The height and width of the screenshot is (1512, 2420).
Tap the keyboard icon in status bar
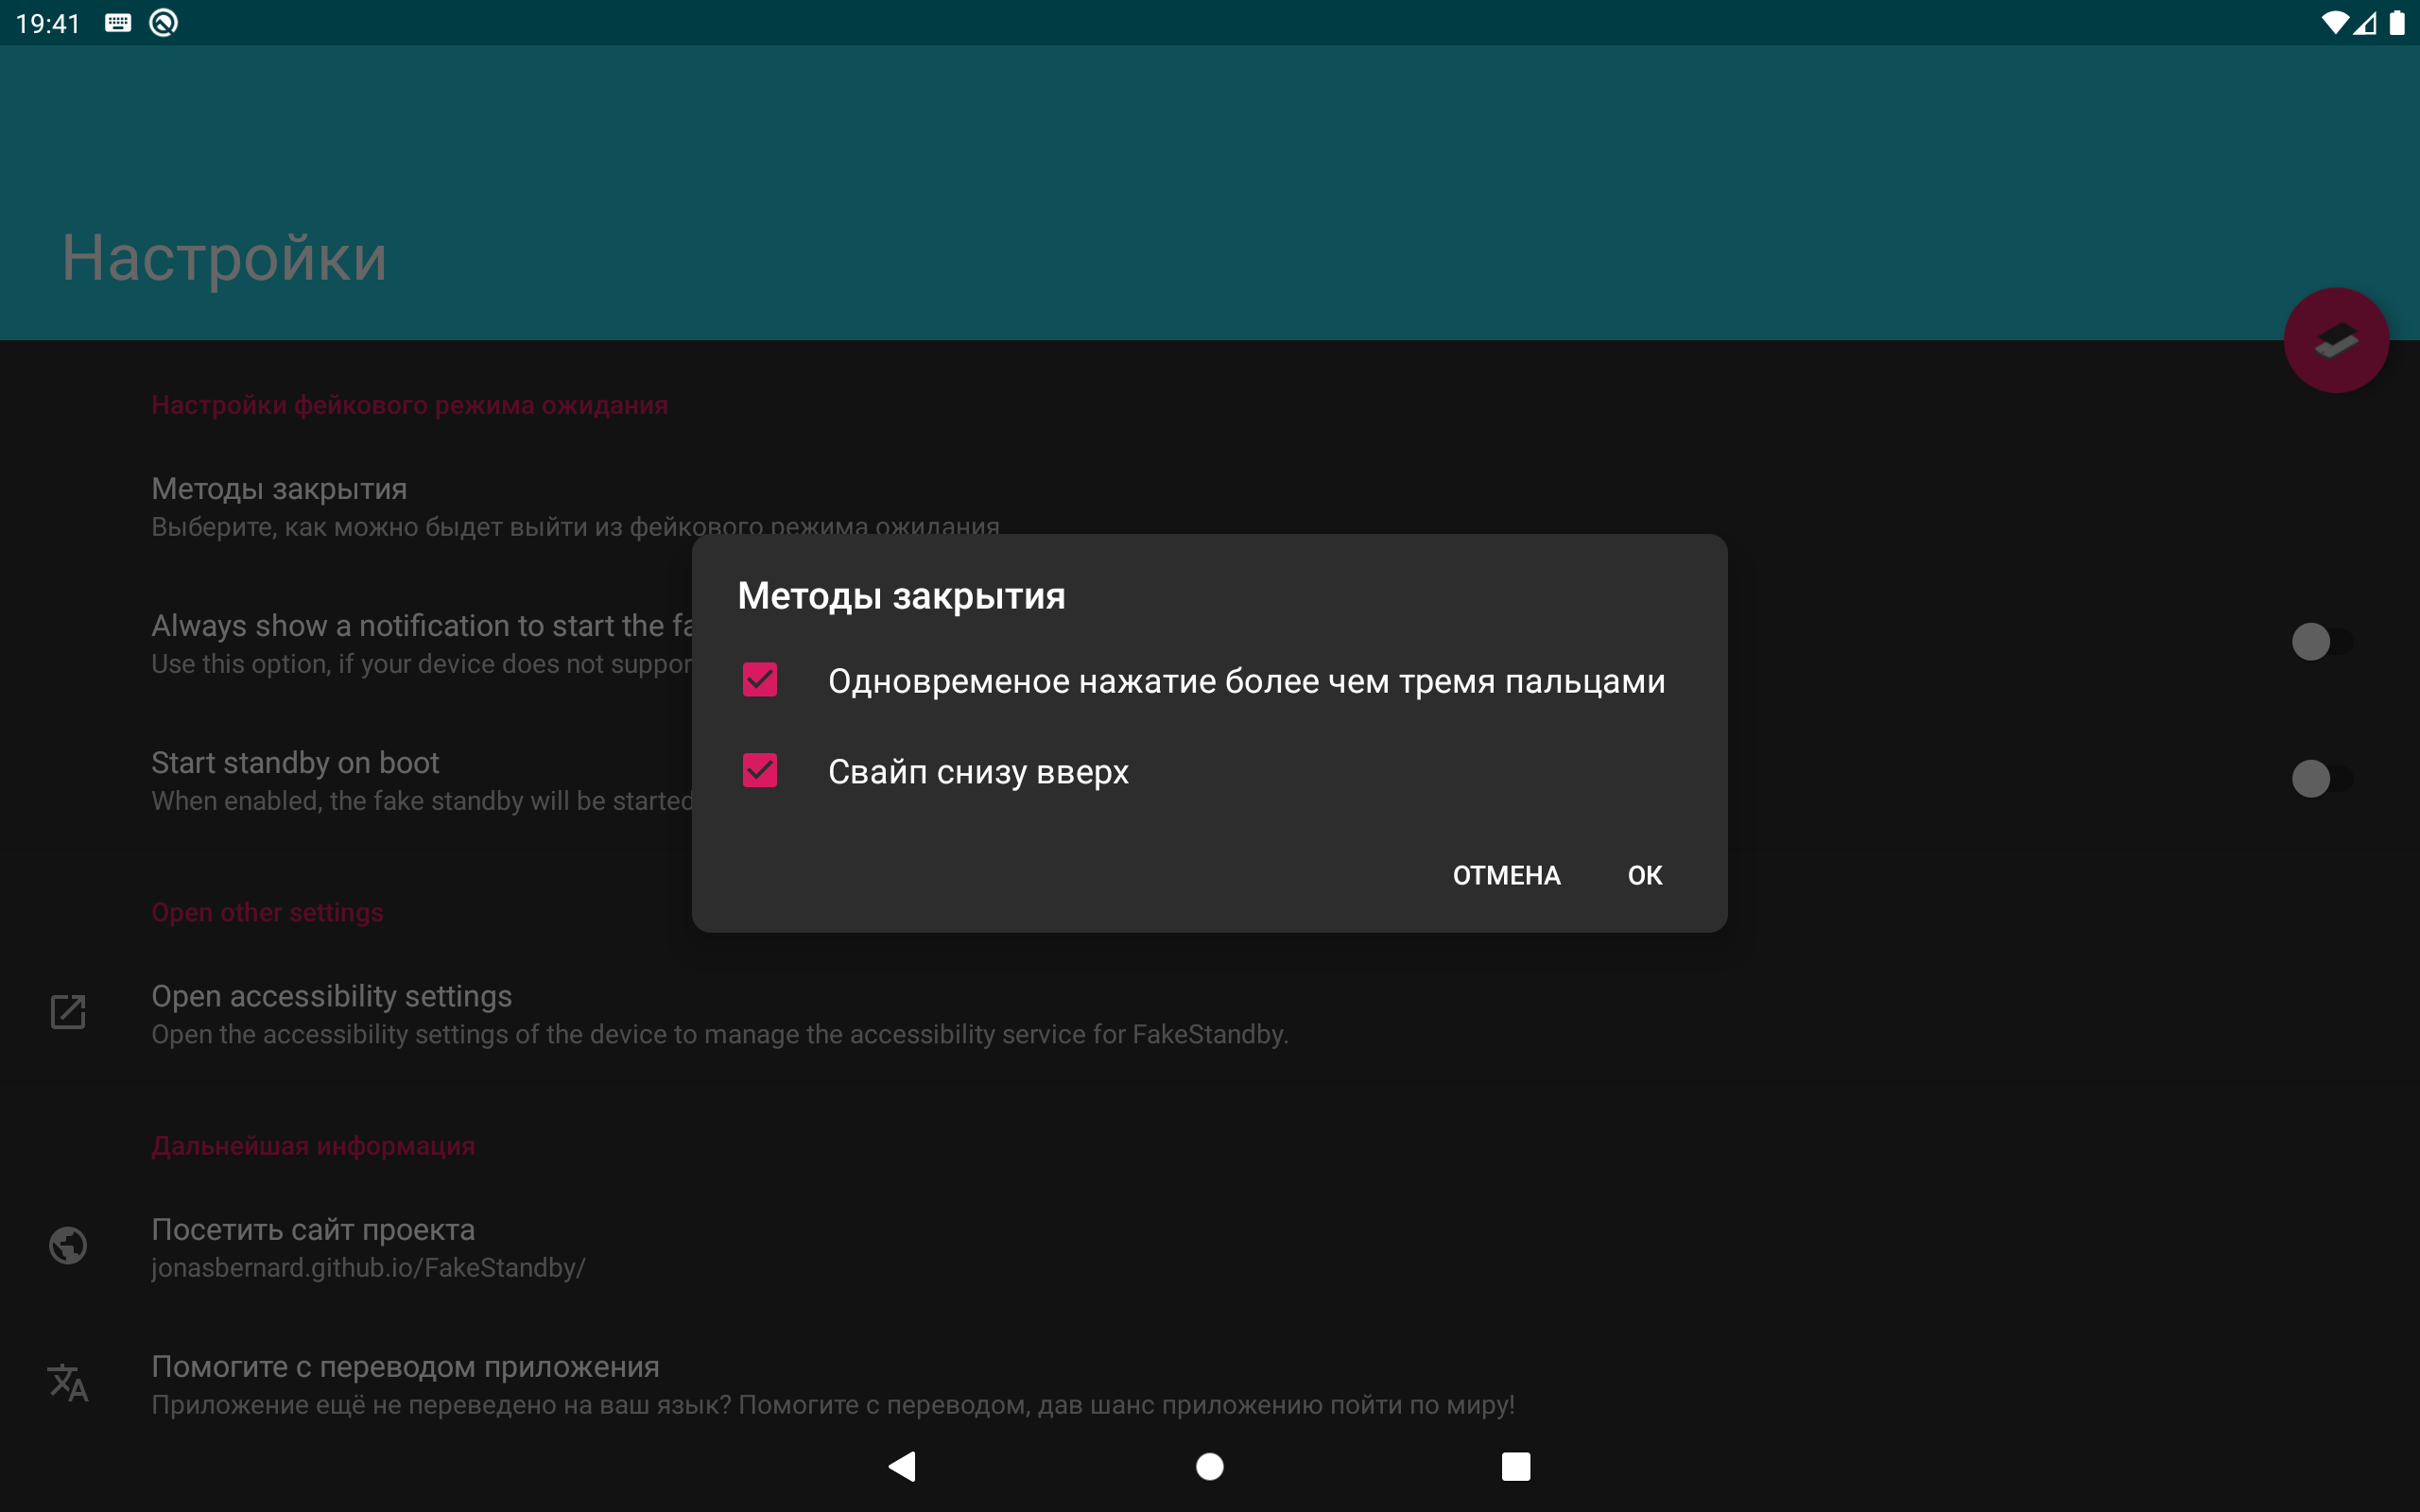coord(118,23)
